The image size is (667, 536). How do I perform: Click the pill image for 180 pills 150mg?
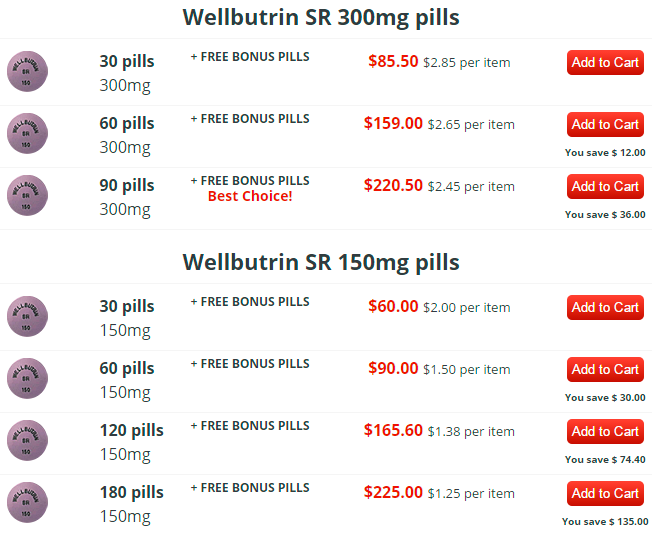coord(27,503)
